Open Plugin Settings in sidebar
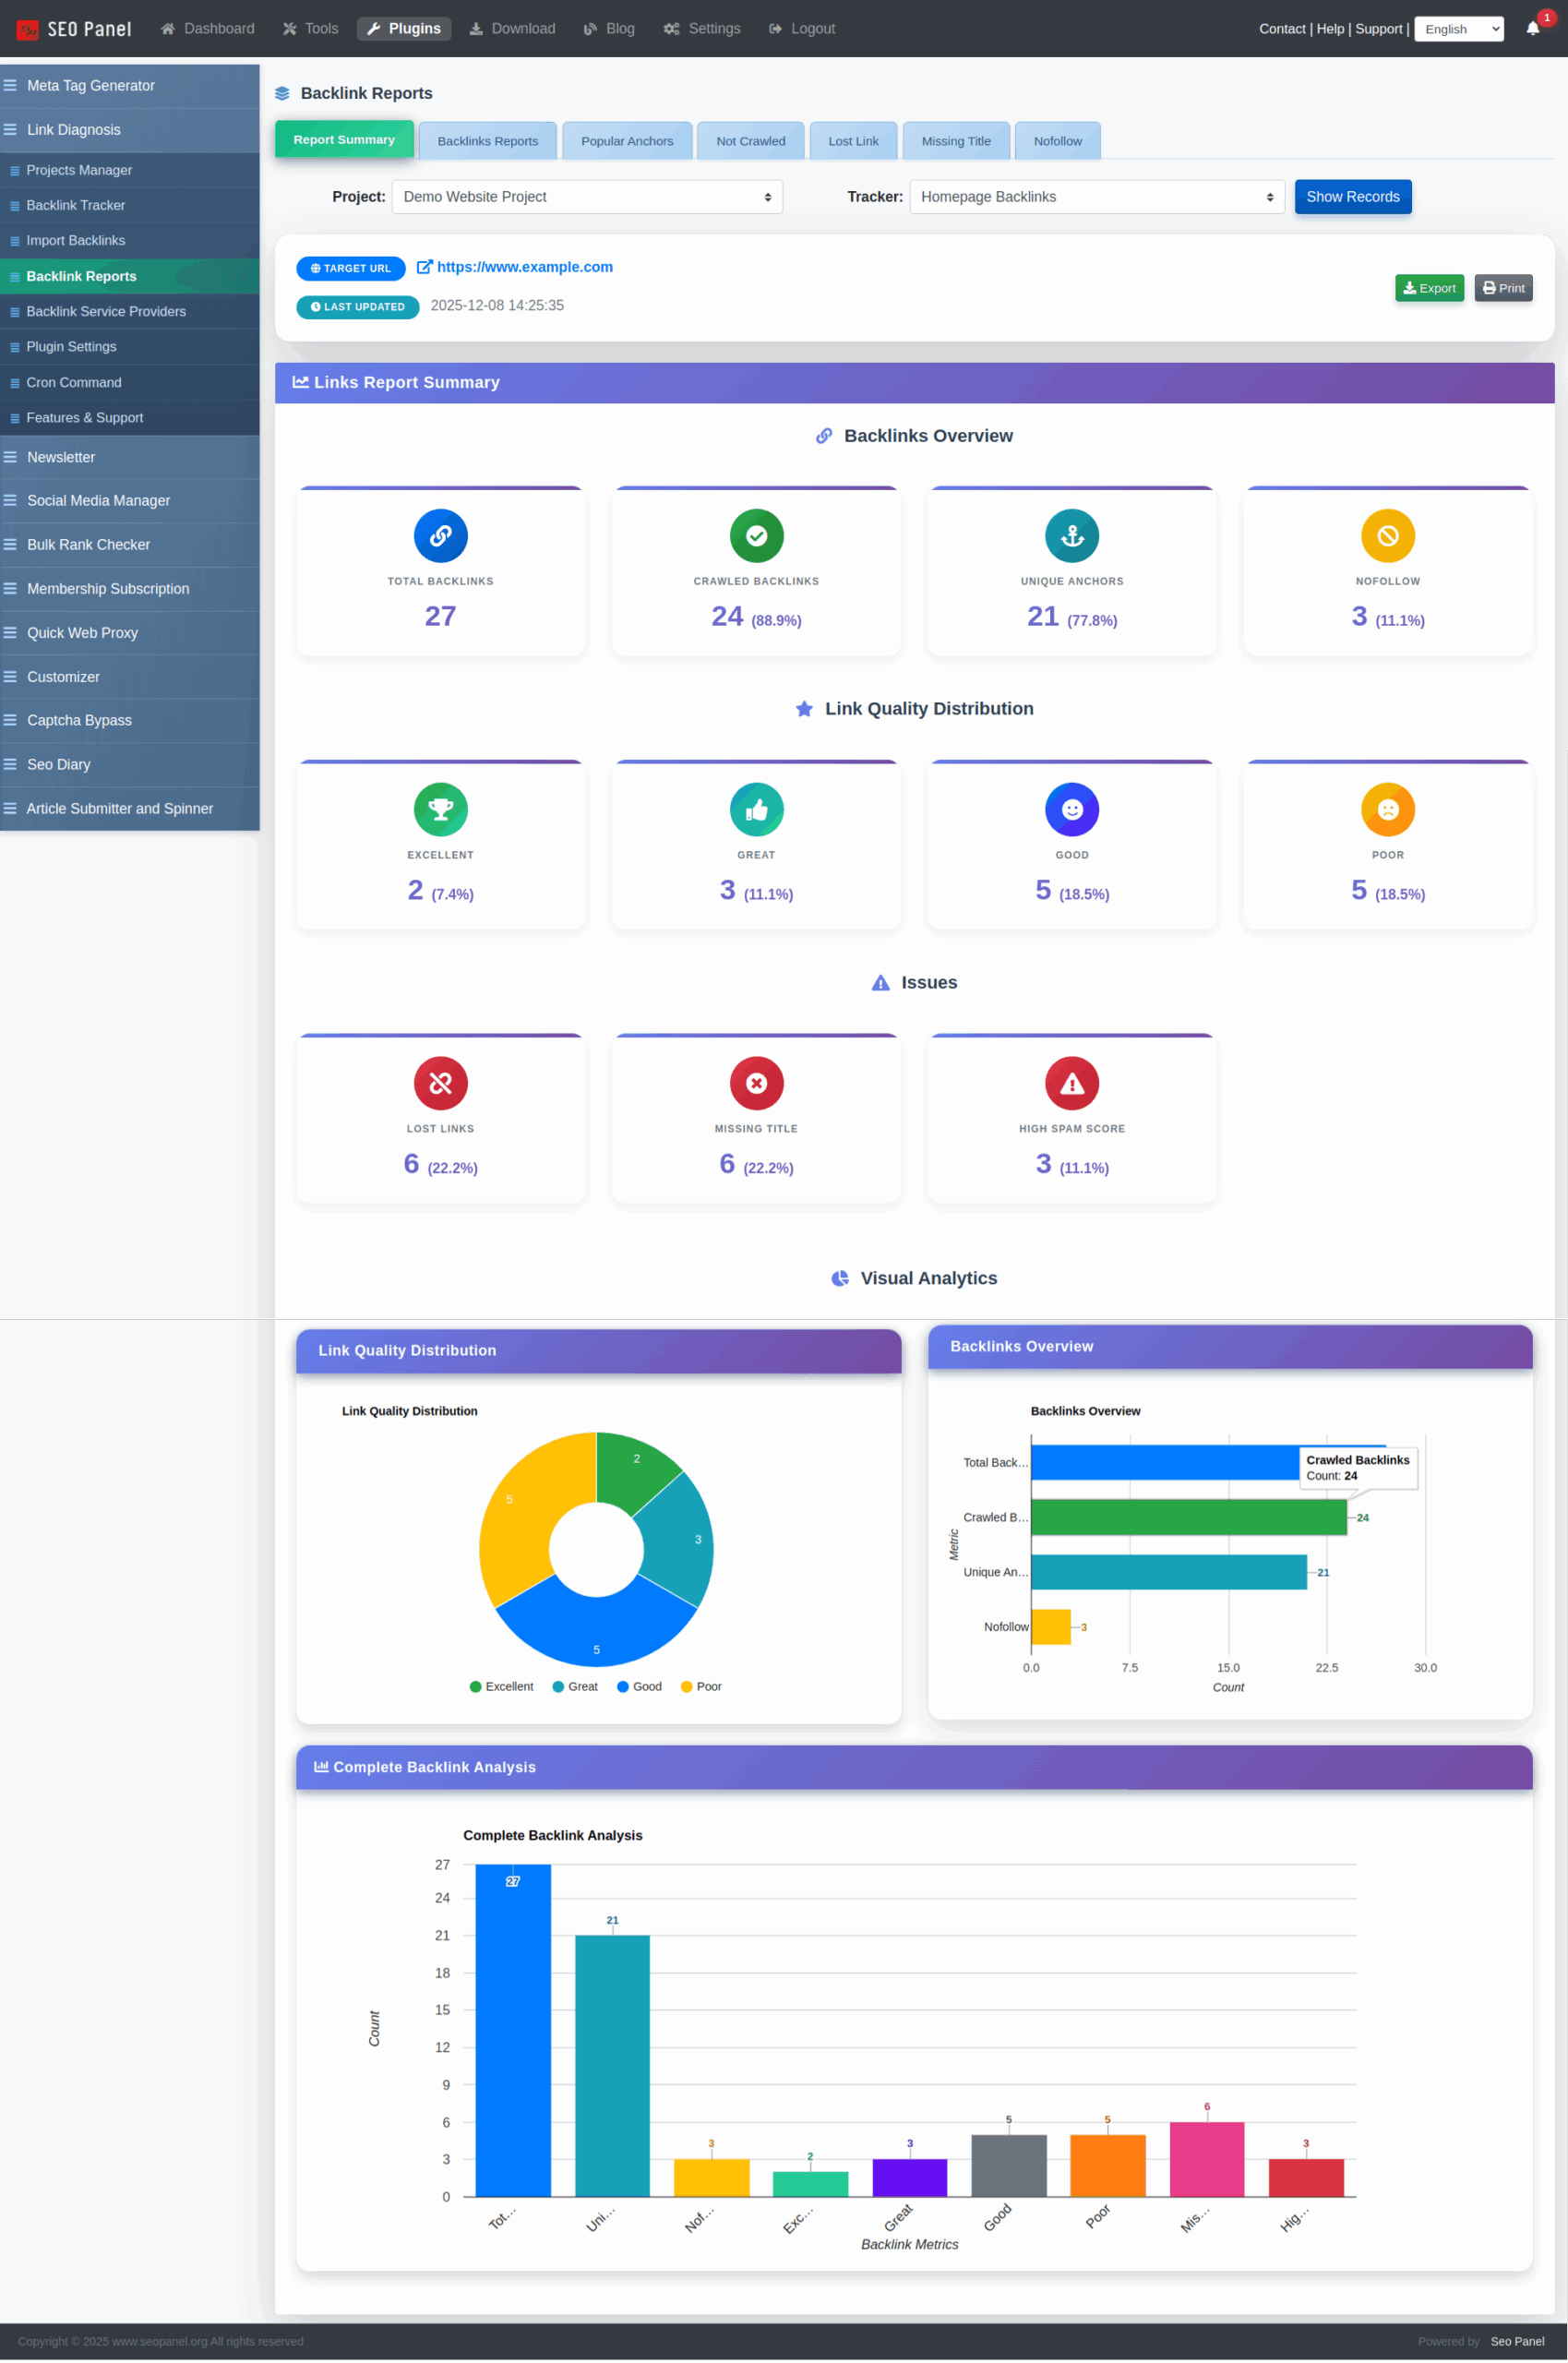 click(130, 347)
